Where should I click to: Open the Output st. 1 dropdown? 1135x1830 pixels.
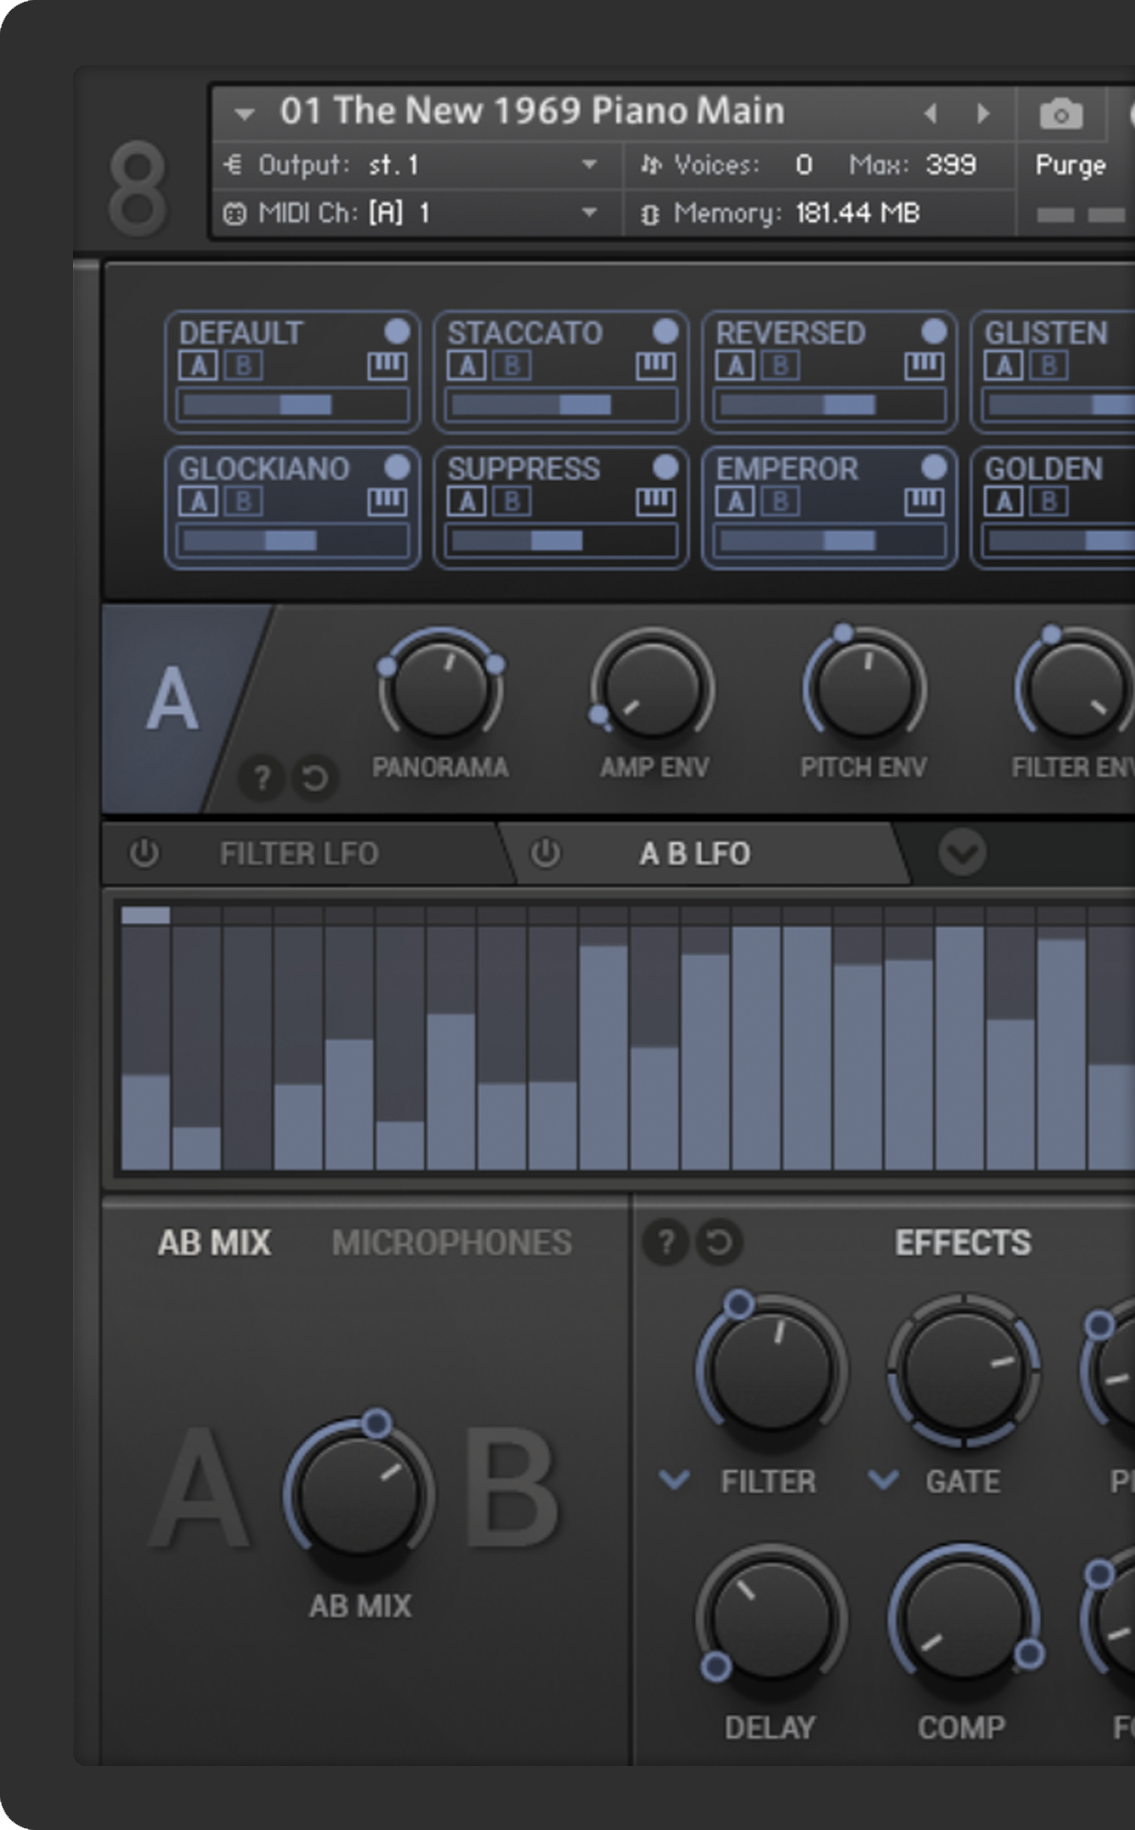[590, 165]
